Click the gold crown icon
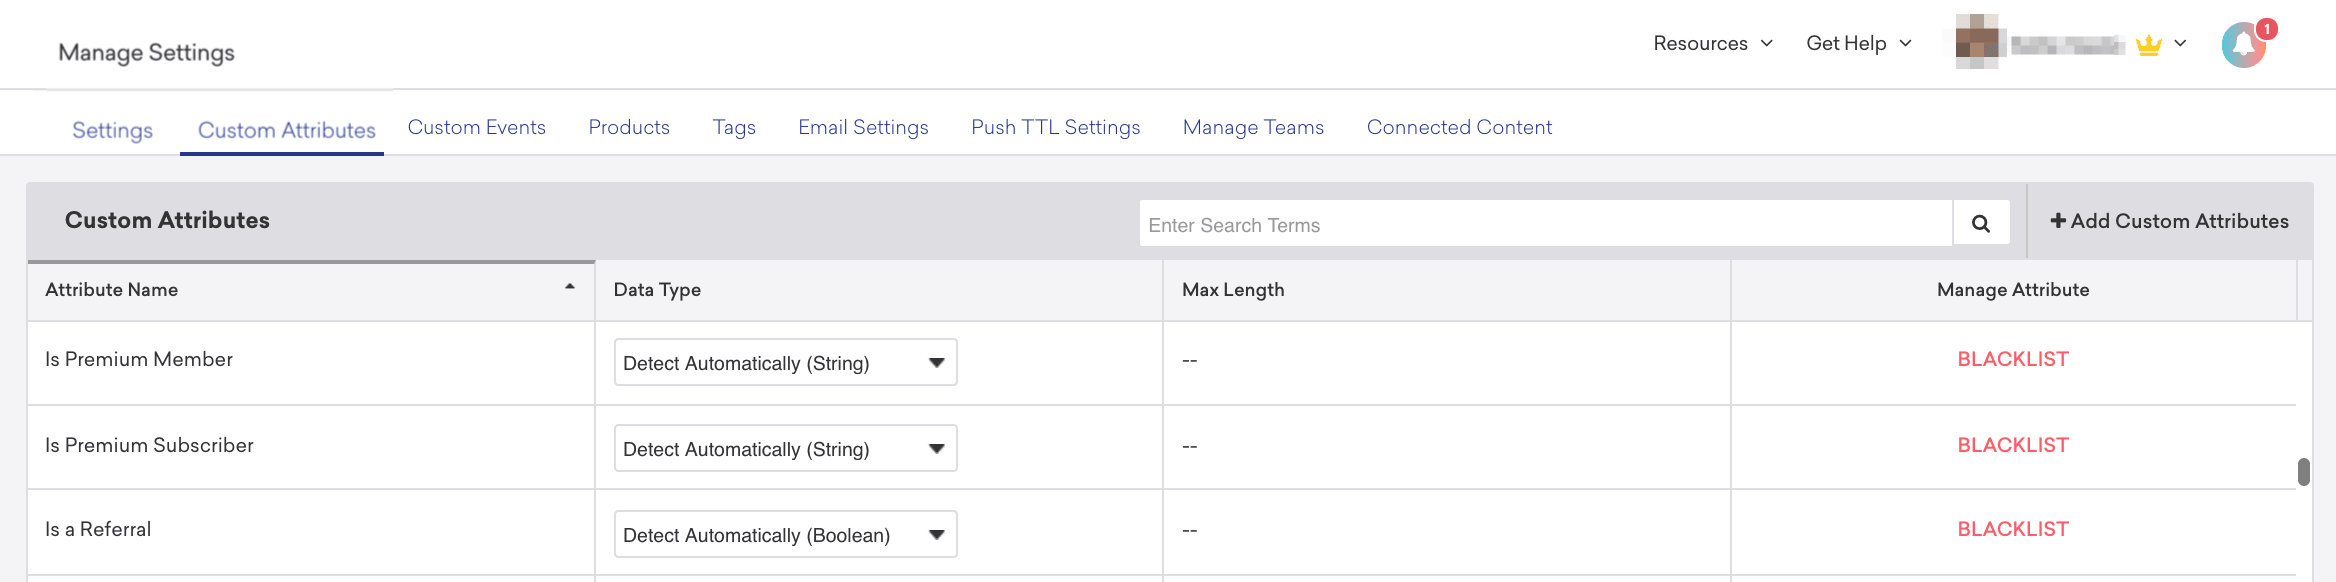Viewport: 2336px width, 582px height. [x=2148, y=45]
